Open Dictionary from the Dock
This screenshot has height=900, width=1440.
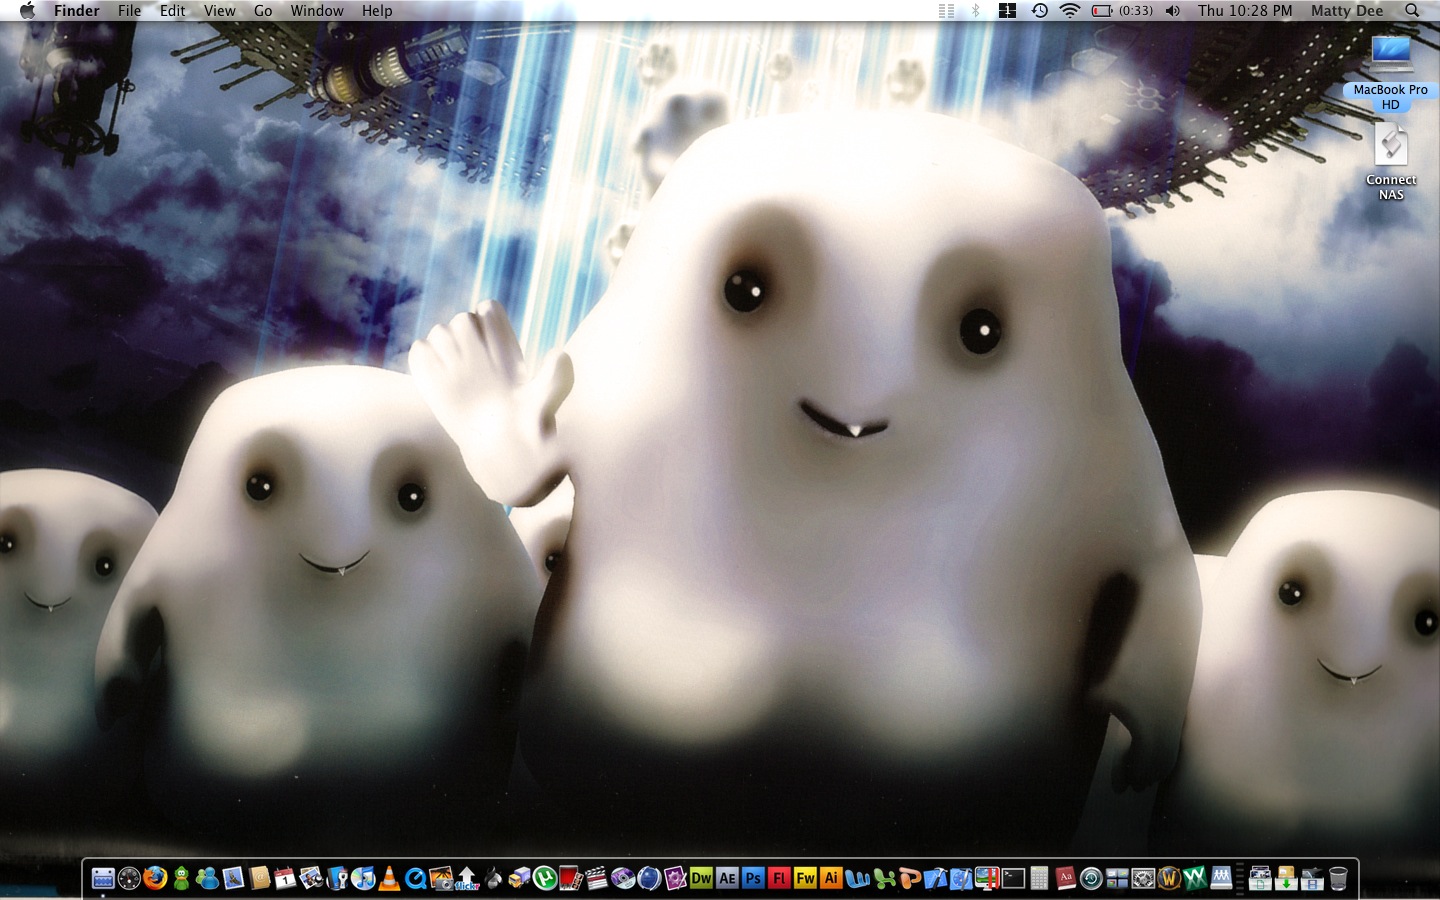click(x=1065, y=878)
